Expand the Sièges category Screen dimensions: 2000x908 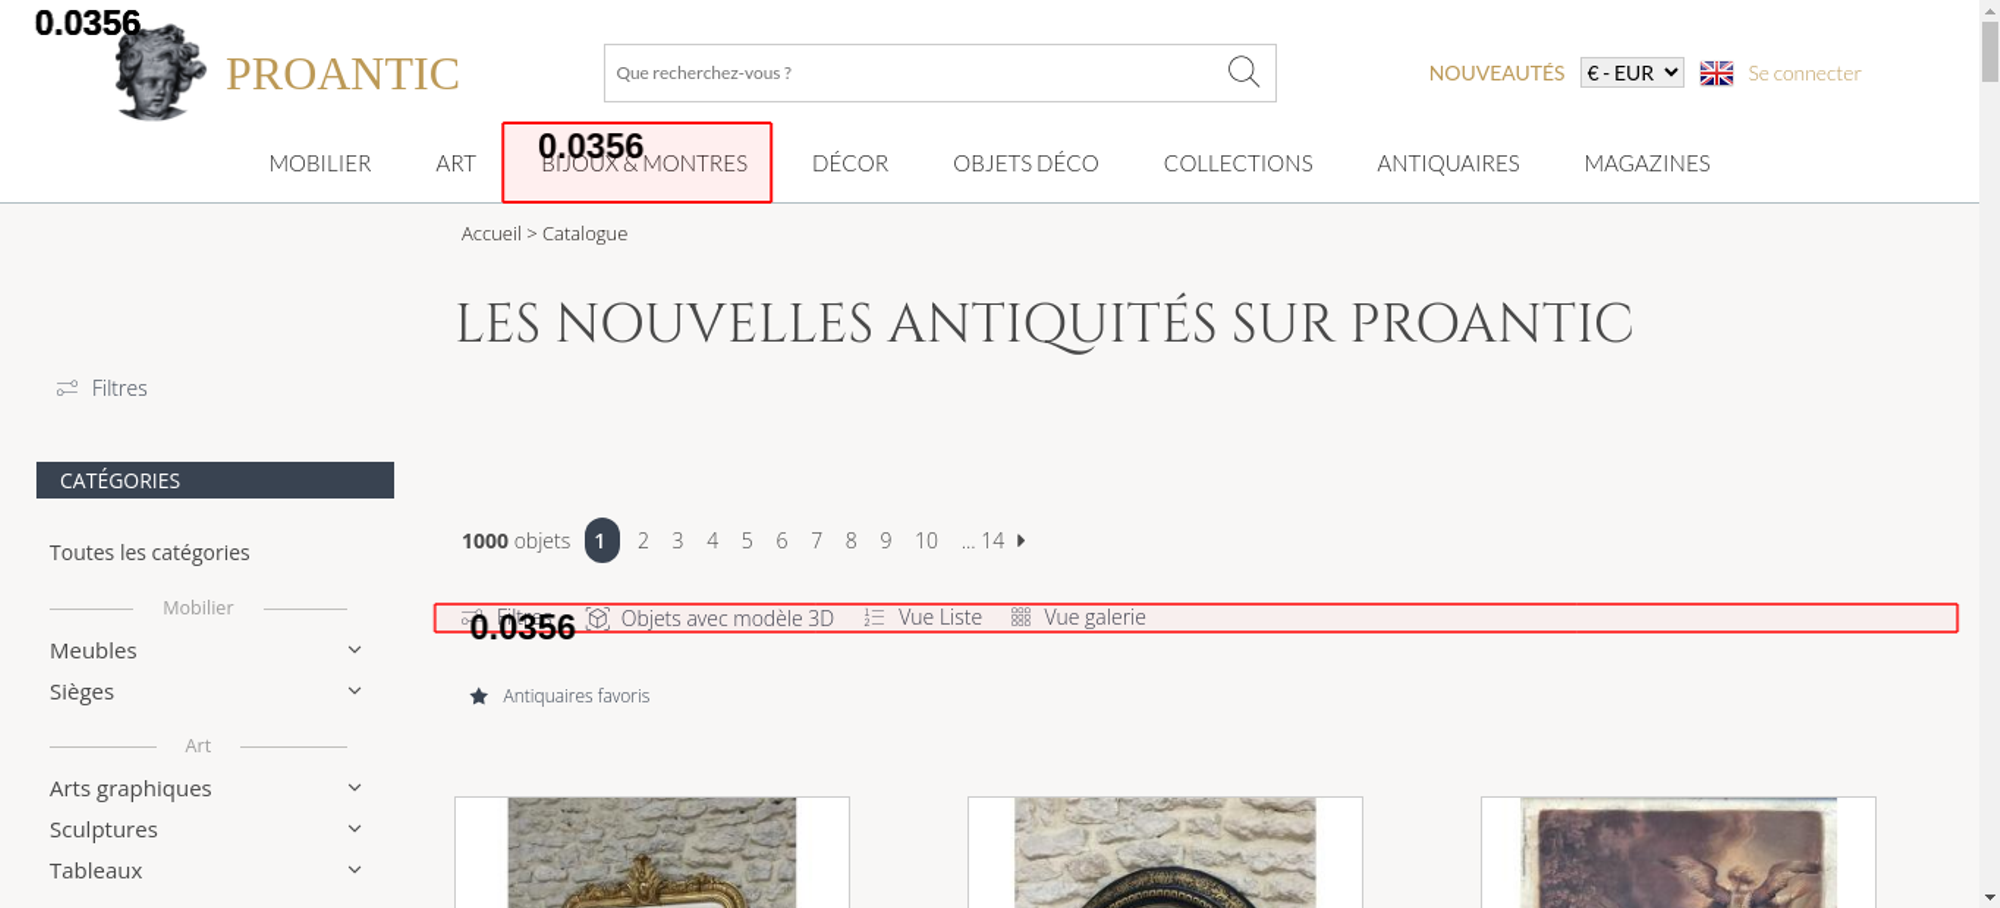click(x=354, y=691)
